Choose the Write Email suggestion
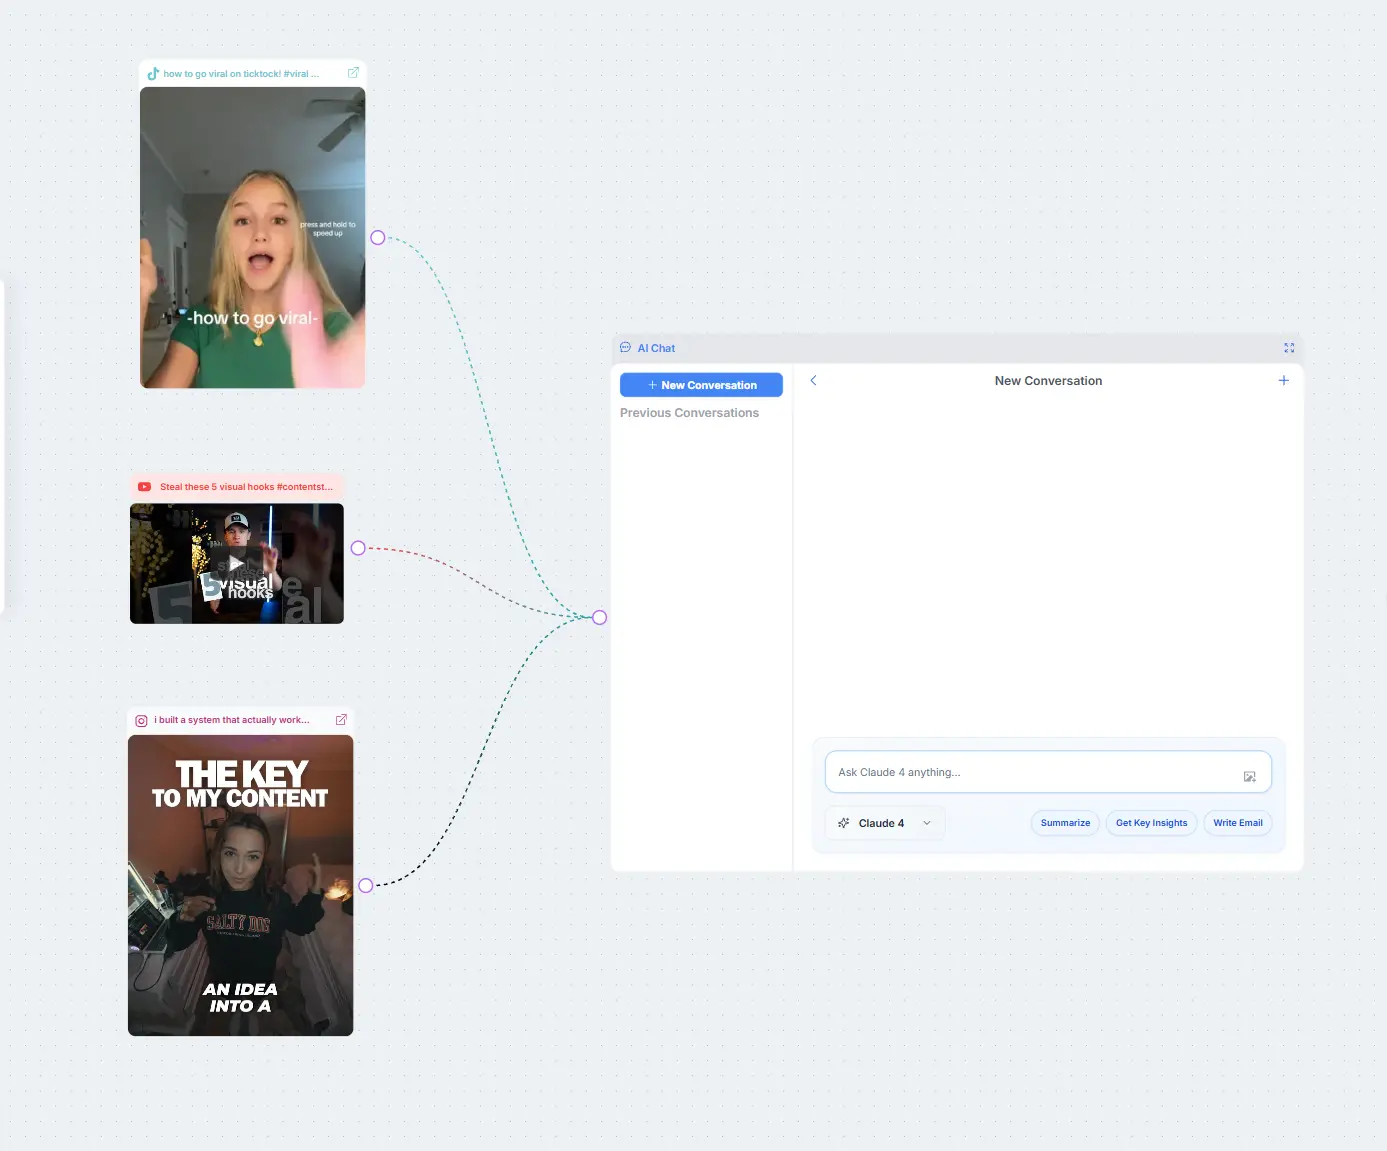This screenshot has width=1387, height=1151. click(1237, 823)
